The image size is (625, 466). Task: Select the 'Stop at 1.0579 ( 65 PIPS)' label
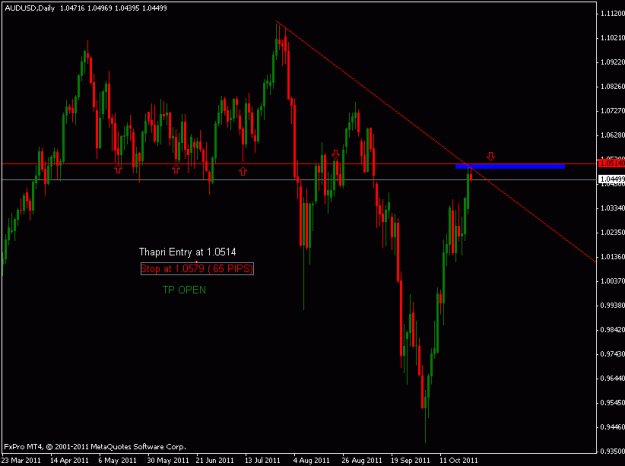pos(197,269)
